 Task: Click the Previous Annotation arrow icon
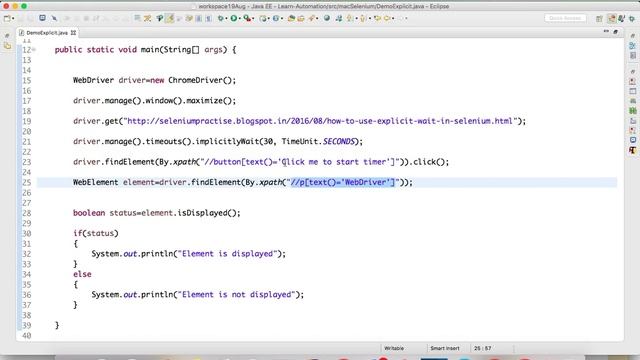click(363, 18)
